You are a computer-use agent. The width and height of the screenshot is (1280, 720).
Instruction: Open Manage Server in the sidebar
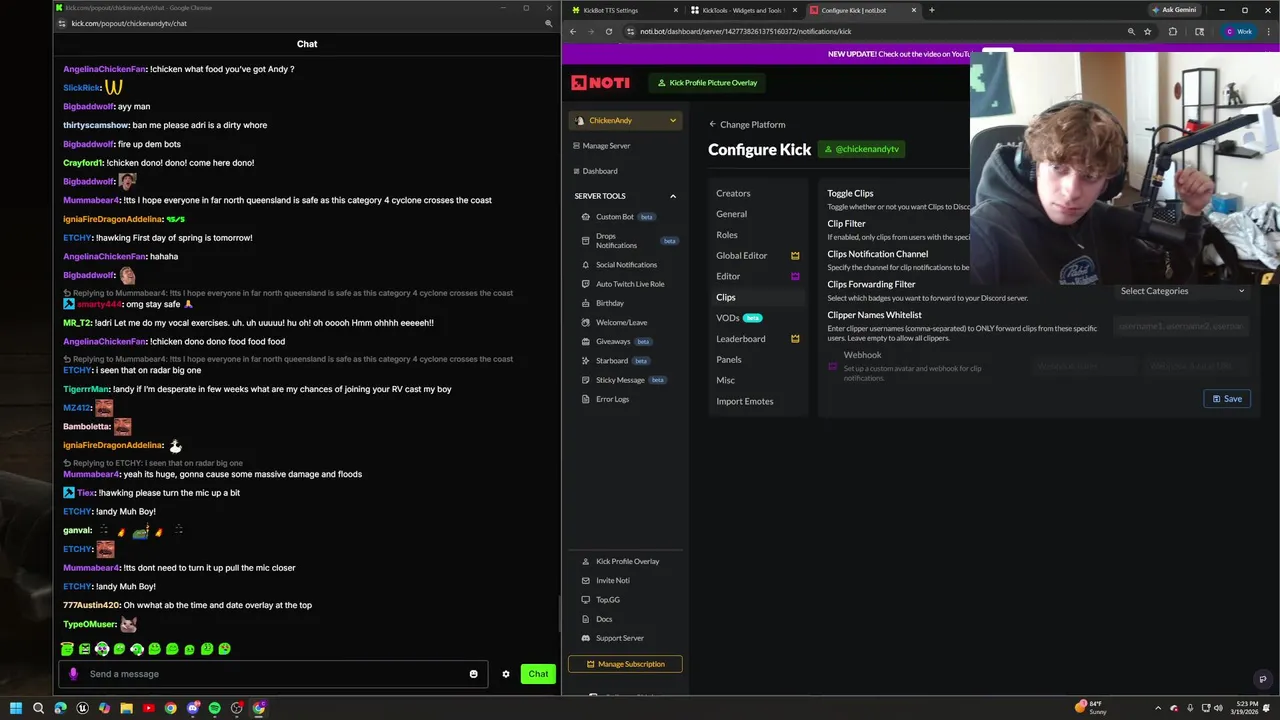point(601,146)
